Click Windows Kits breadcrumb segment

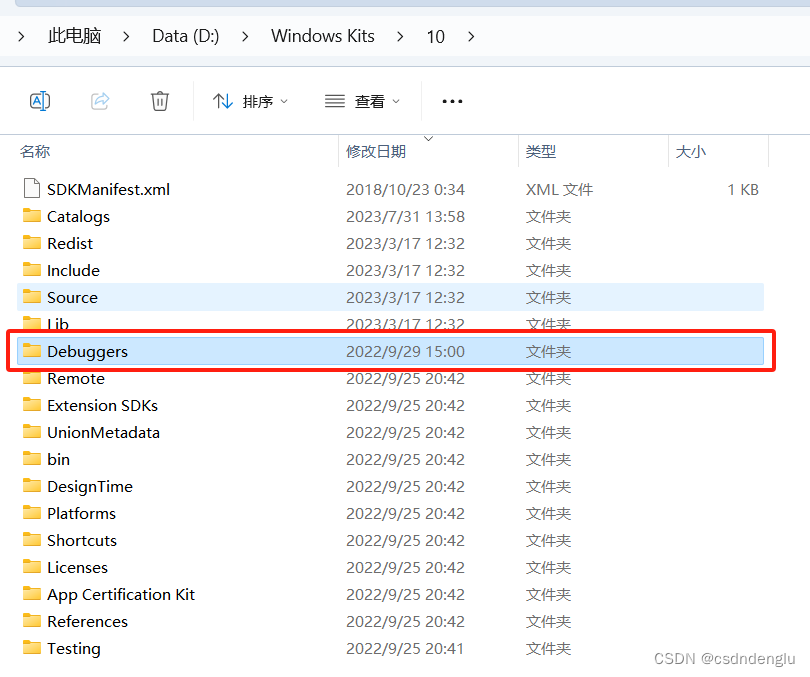(323, 36)
